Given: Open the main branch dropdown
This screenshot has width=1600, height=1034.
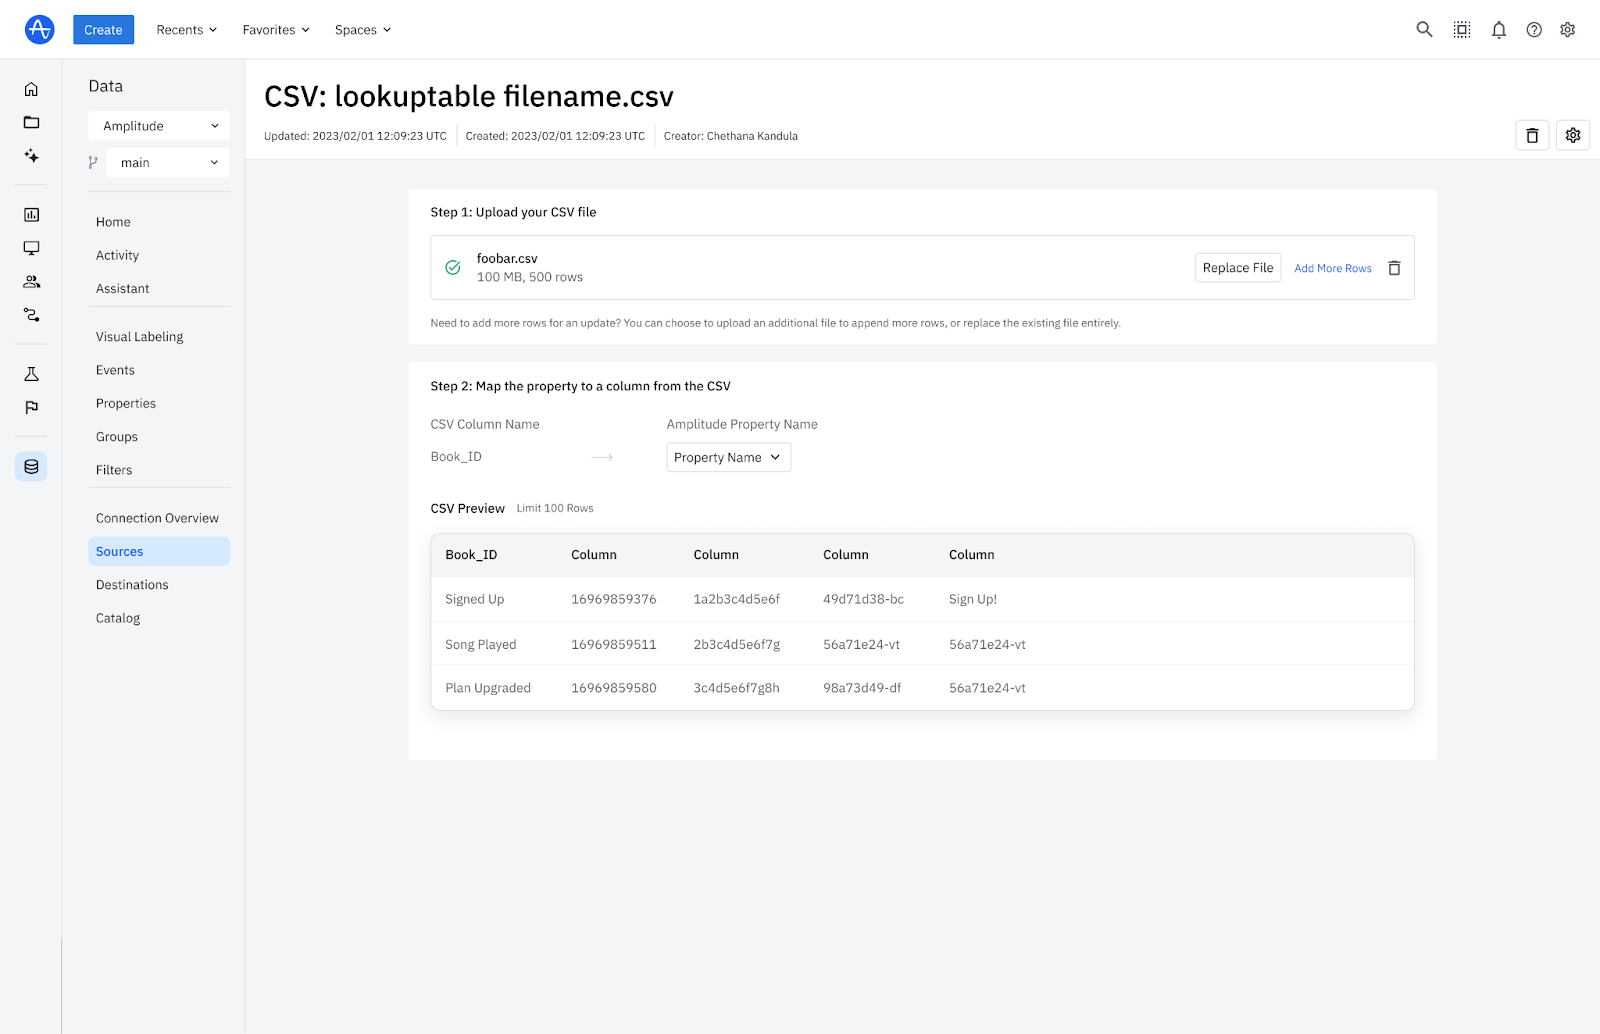Looking at the screenshot, I should [x=168, y=162].
